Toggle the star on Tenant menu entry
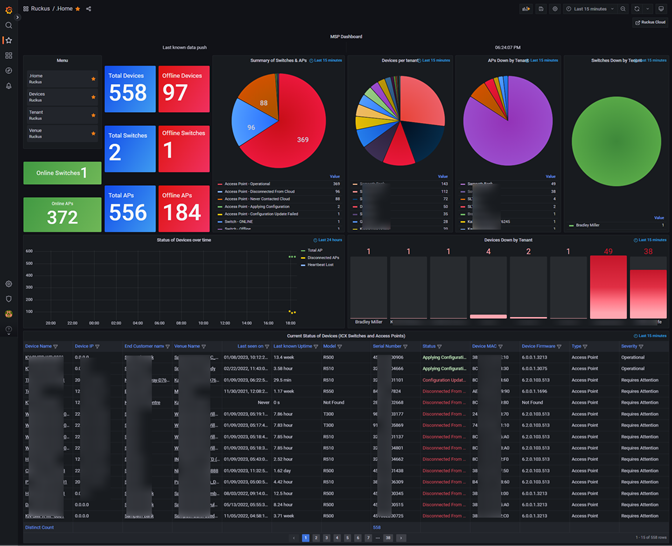 point(93,115)
